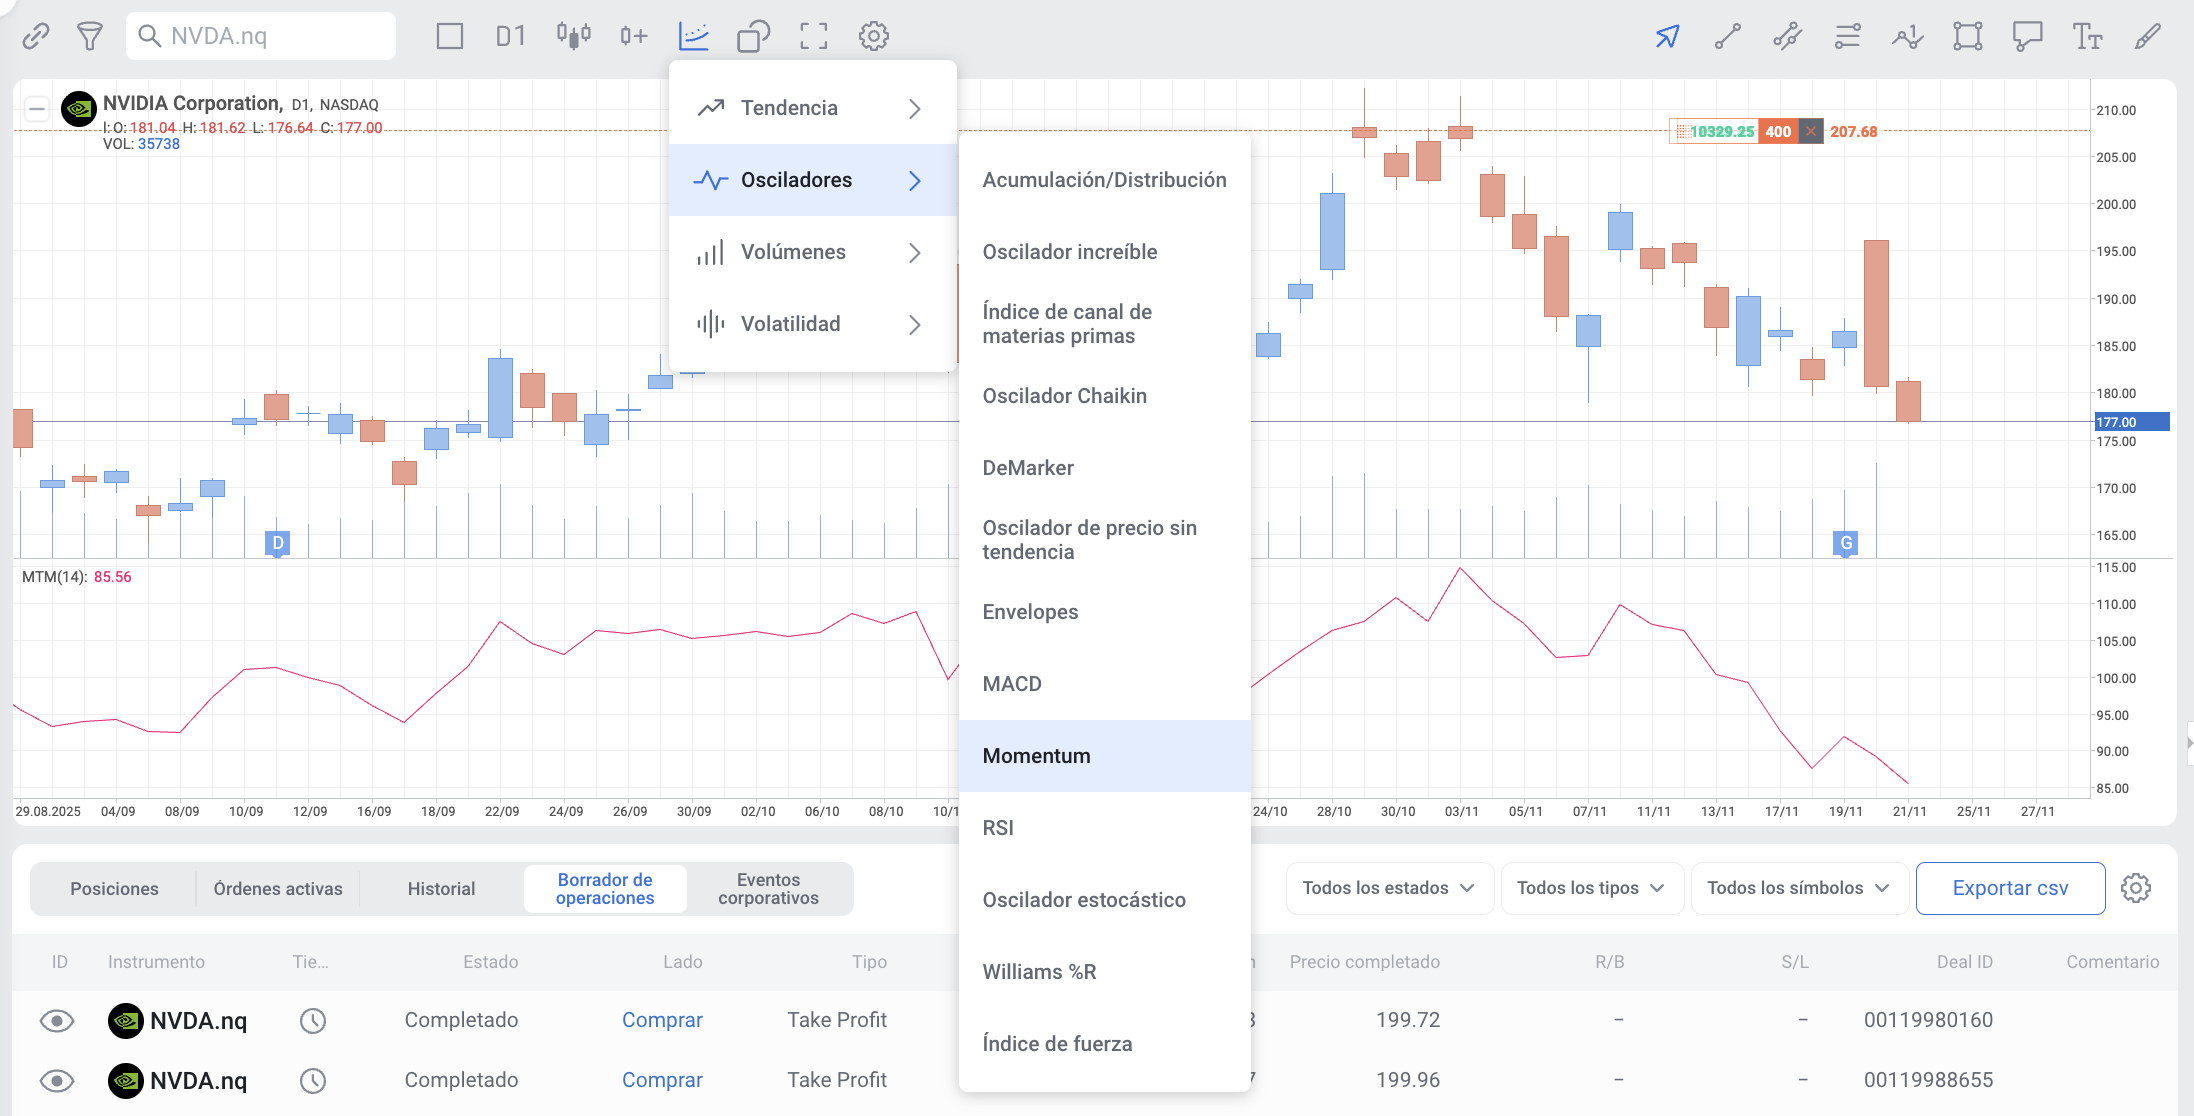Switch to the Historial tab
Viewport: 2194px width, 1116px height.
(441, 889)
